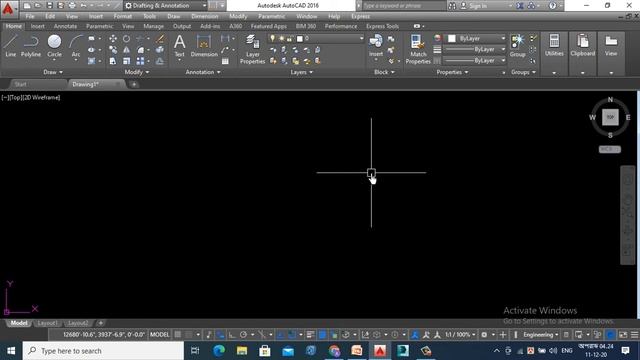Click the white object color swatch in Properties
This screenshot has width=640, height=360.
pos(451,38)
